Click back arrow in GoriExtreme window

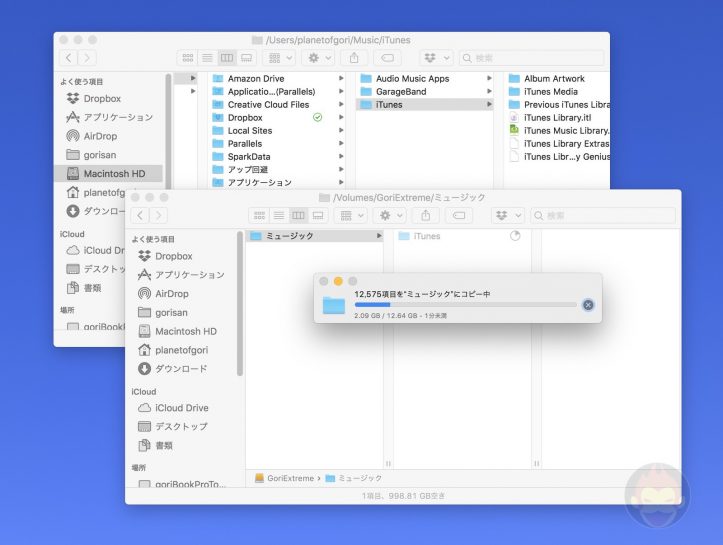point(140,215)
